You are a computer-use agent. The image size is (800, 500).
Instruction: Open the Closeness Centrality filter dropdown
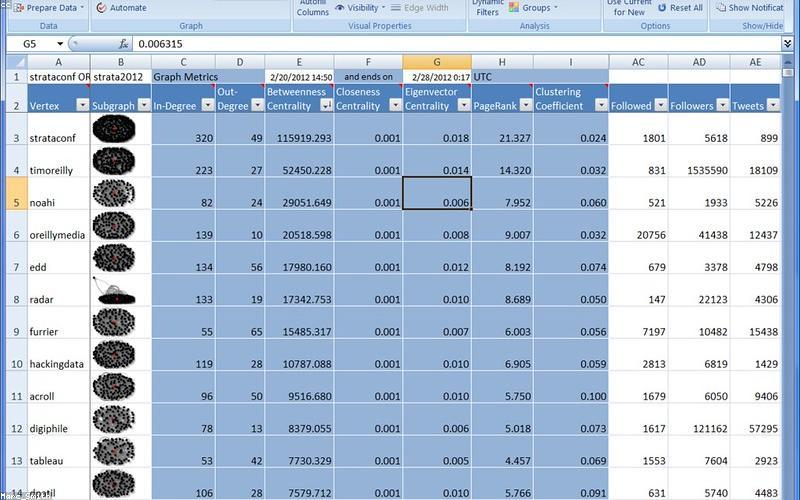click(x=395, y=105)
